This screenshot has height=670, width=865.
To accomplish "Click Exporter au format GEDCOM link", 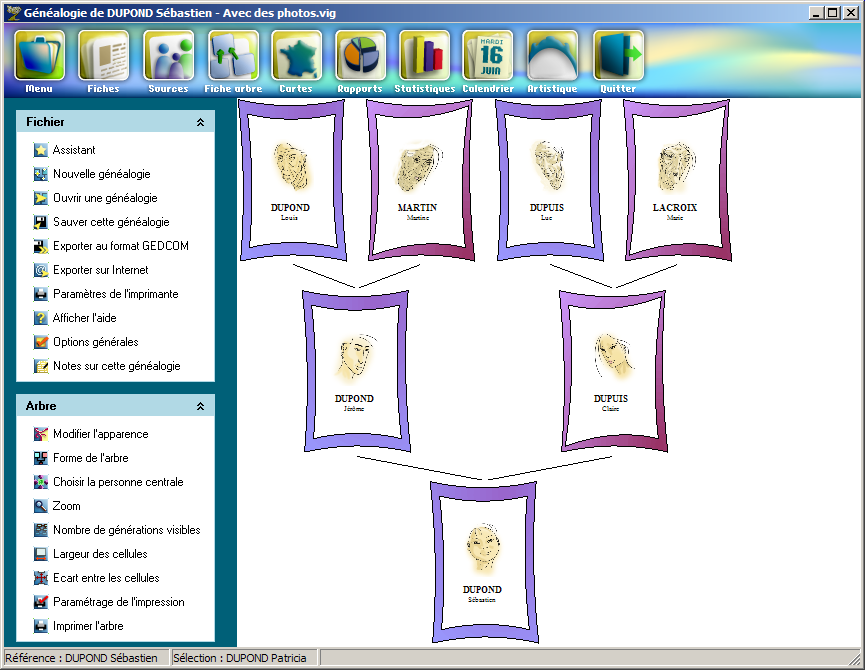I will point(121,246).
